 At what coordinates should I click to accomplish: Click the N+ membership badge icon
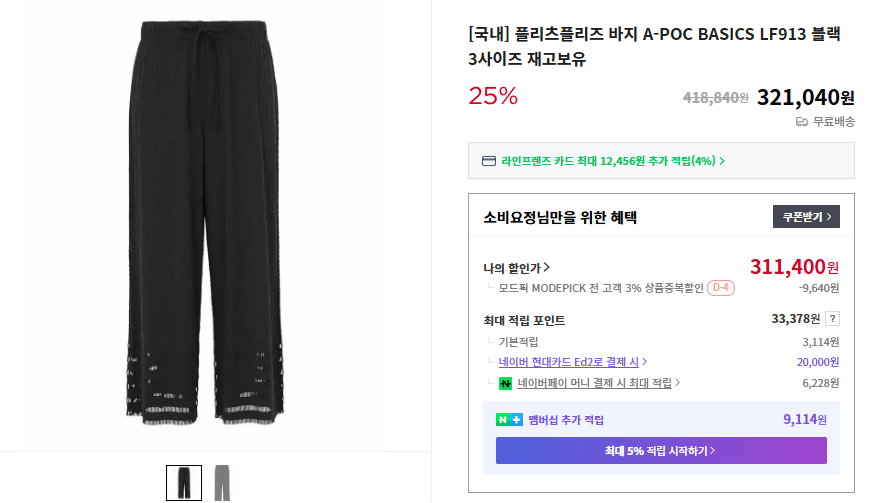point(509,420)
